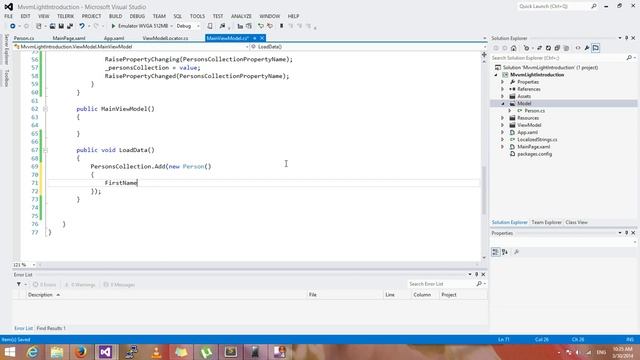This screenshot has width=640, height=360.
Task: Click the Solution Explorer Refresh icon
Action: point(548,48)
